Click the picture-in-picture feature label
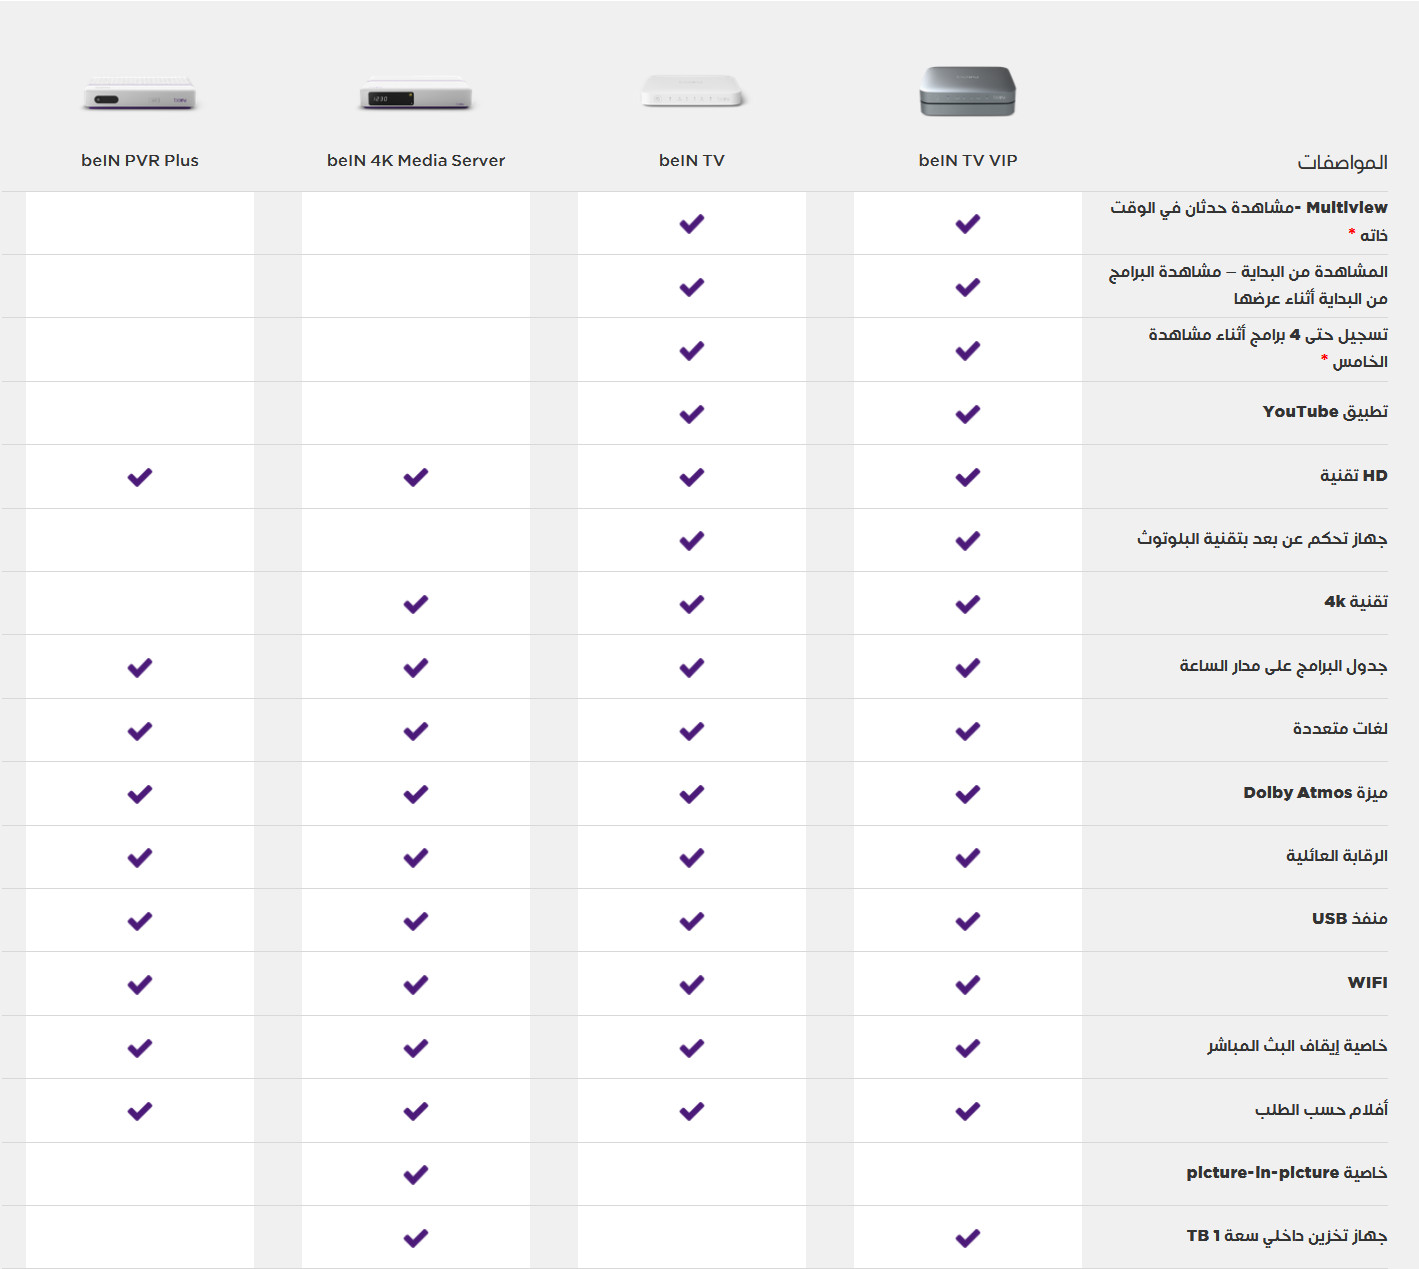This screenshot has width=1419, height=1269. [1286, 1172]
